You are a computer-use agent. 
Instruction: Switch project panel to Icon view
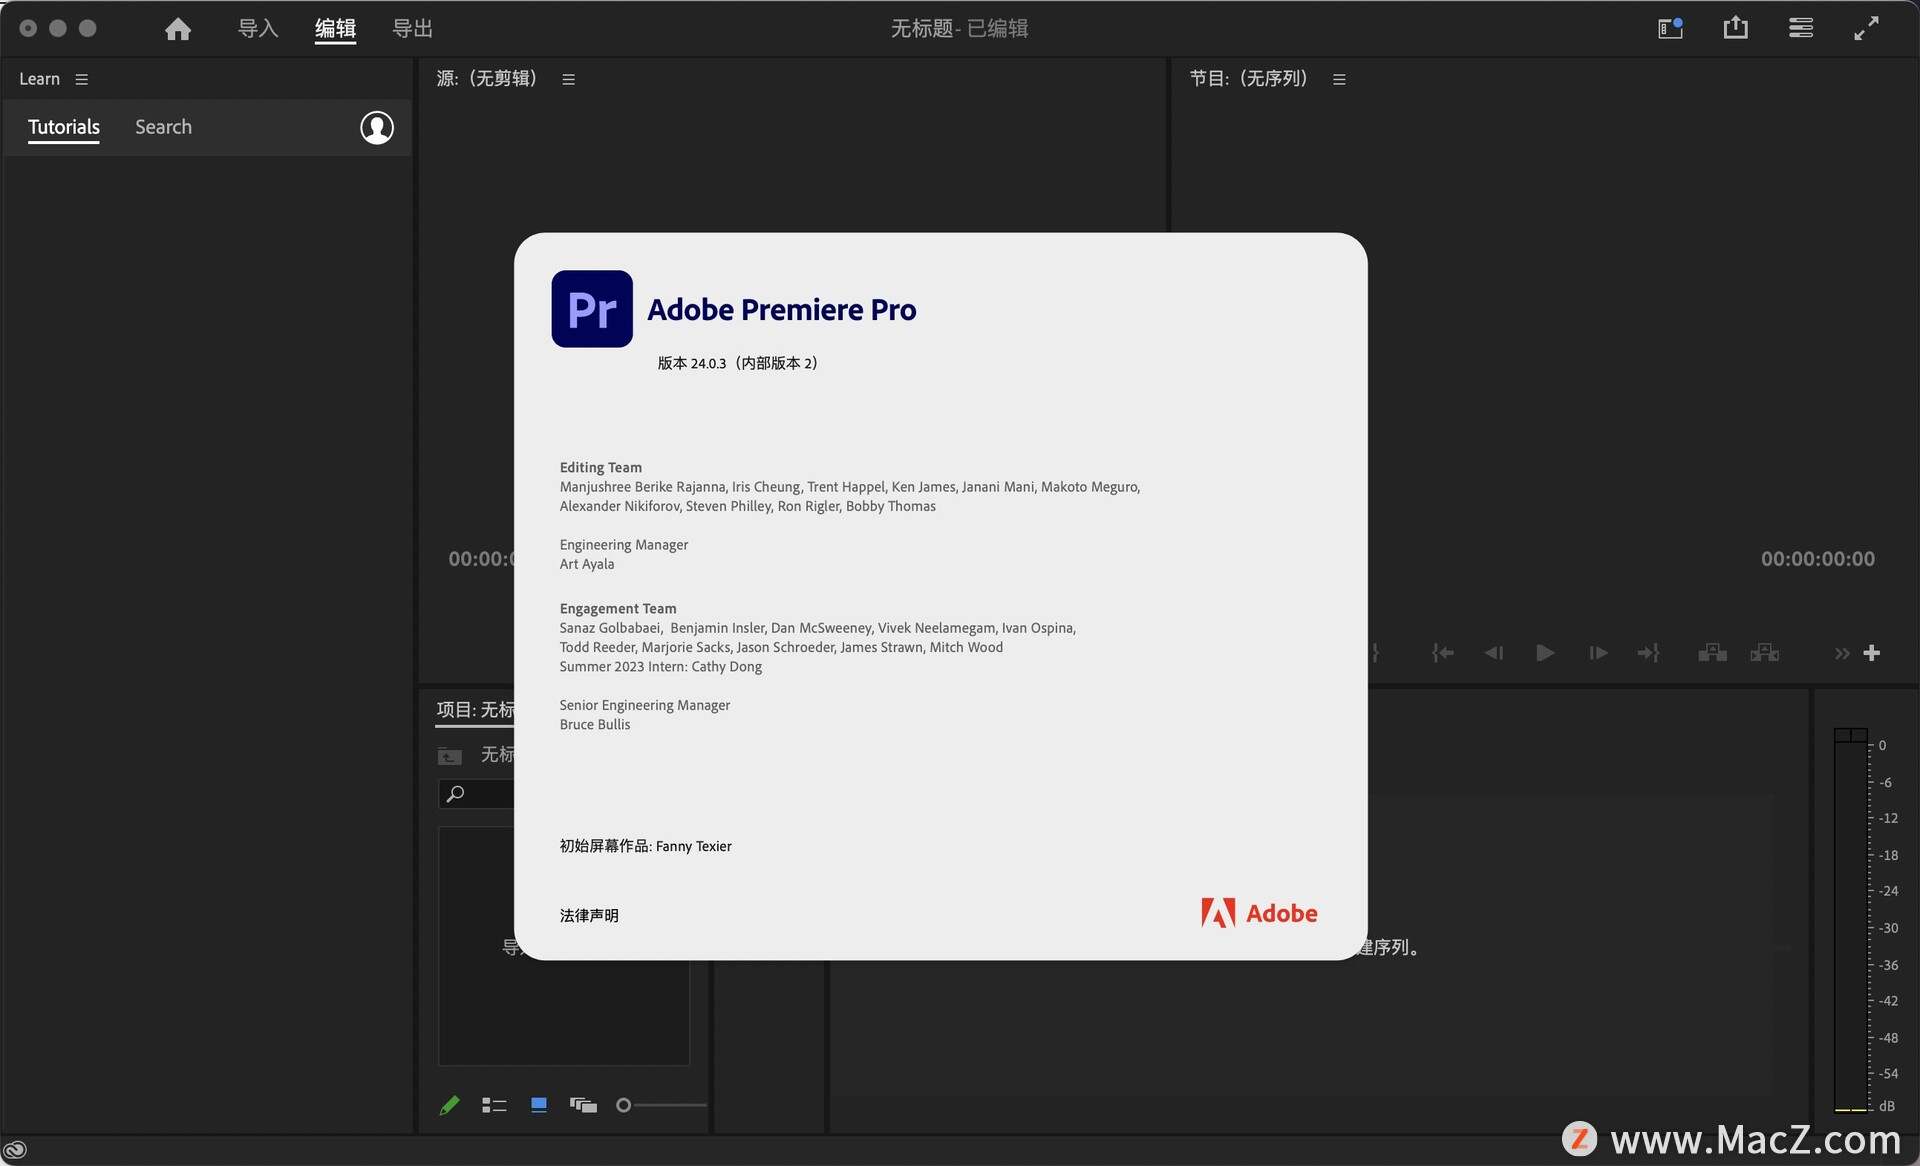(x=538, y=1105)
